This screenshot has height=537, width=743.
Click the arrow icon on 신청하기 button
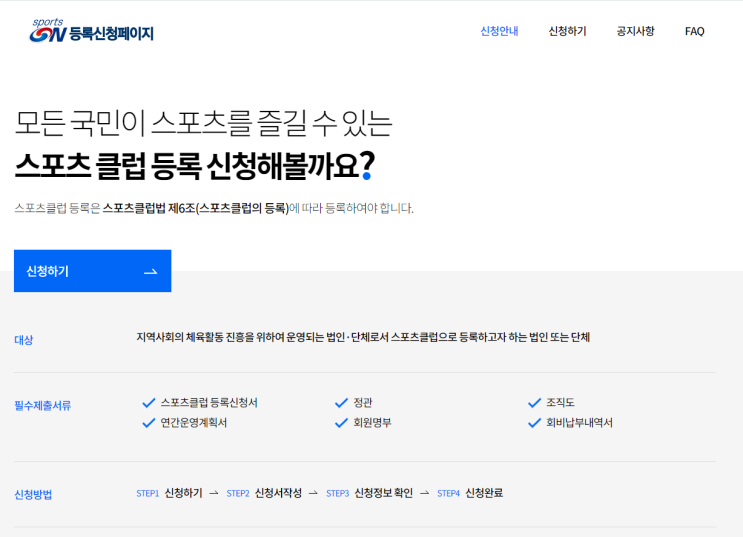(x=150, y=272)
